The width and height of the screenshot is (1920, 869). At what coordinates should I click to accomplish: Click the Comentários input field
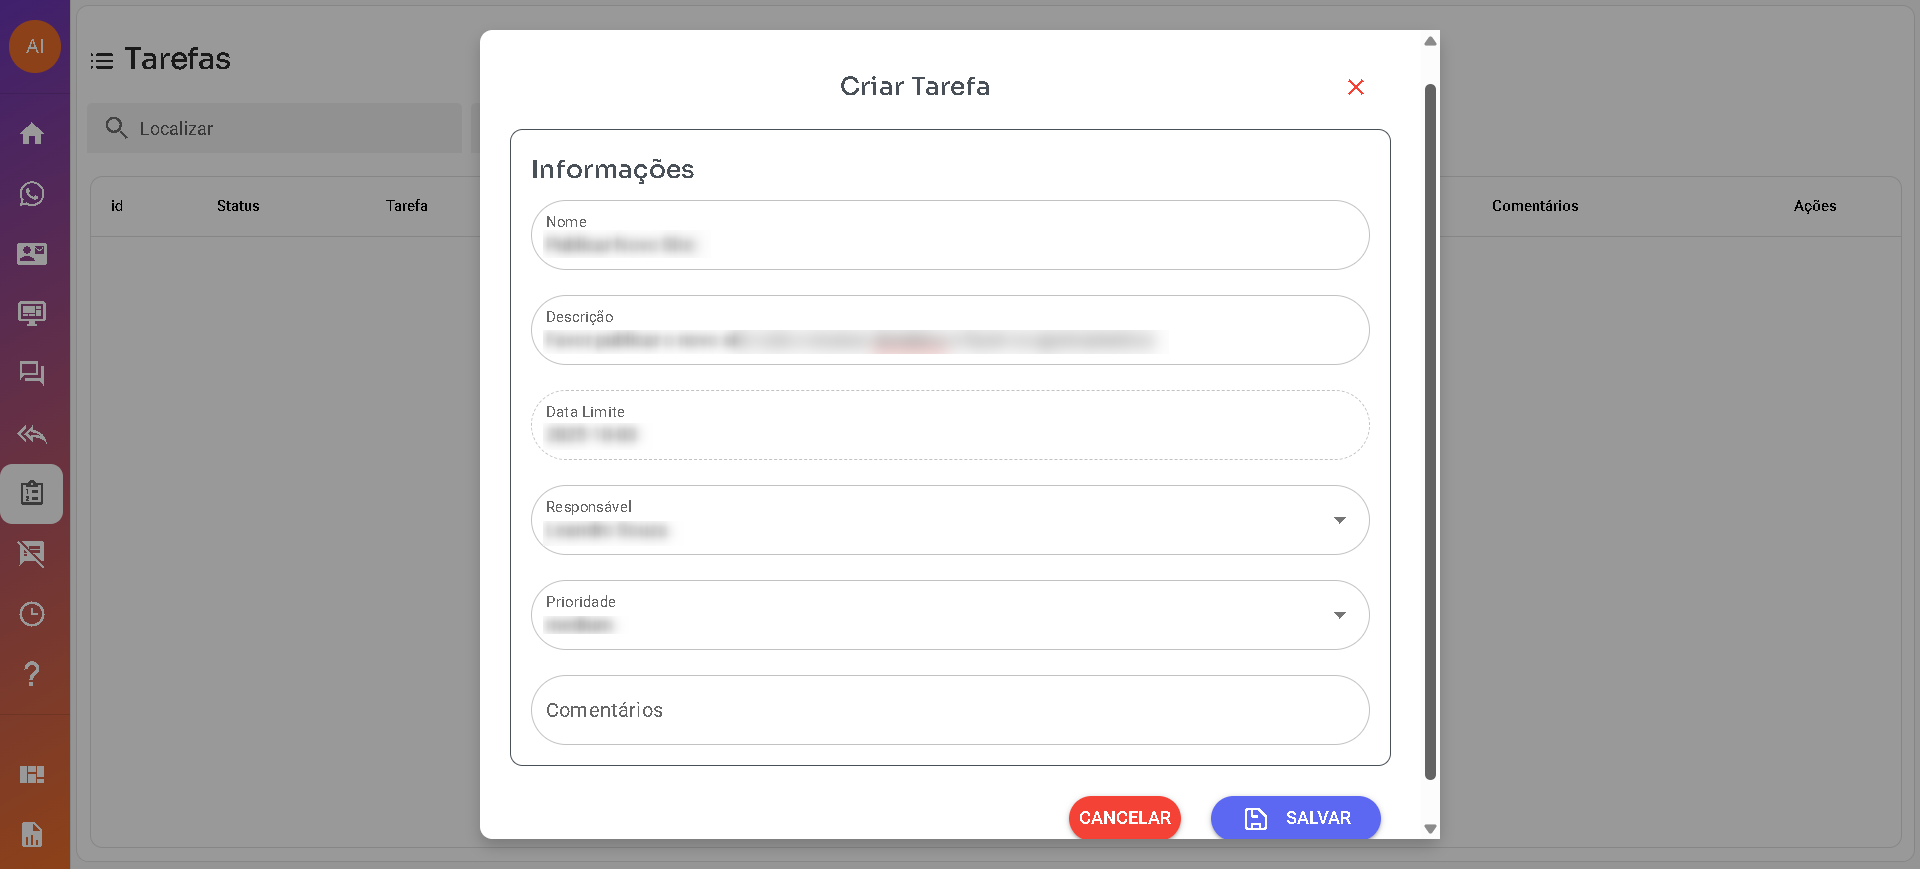click(949, 710)
